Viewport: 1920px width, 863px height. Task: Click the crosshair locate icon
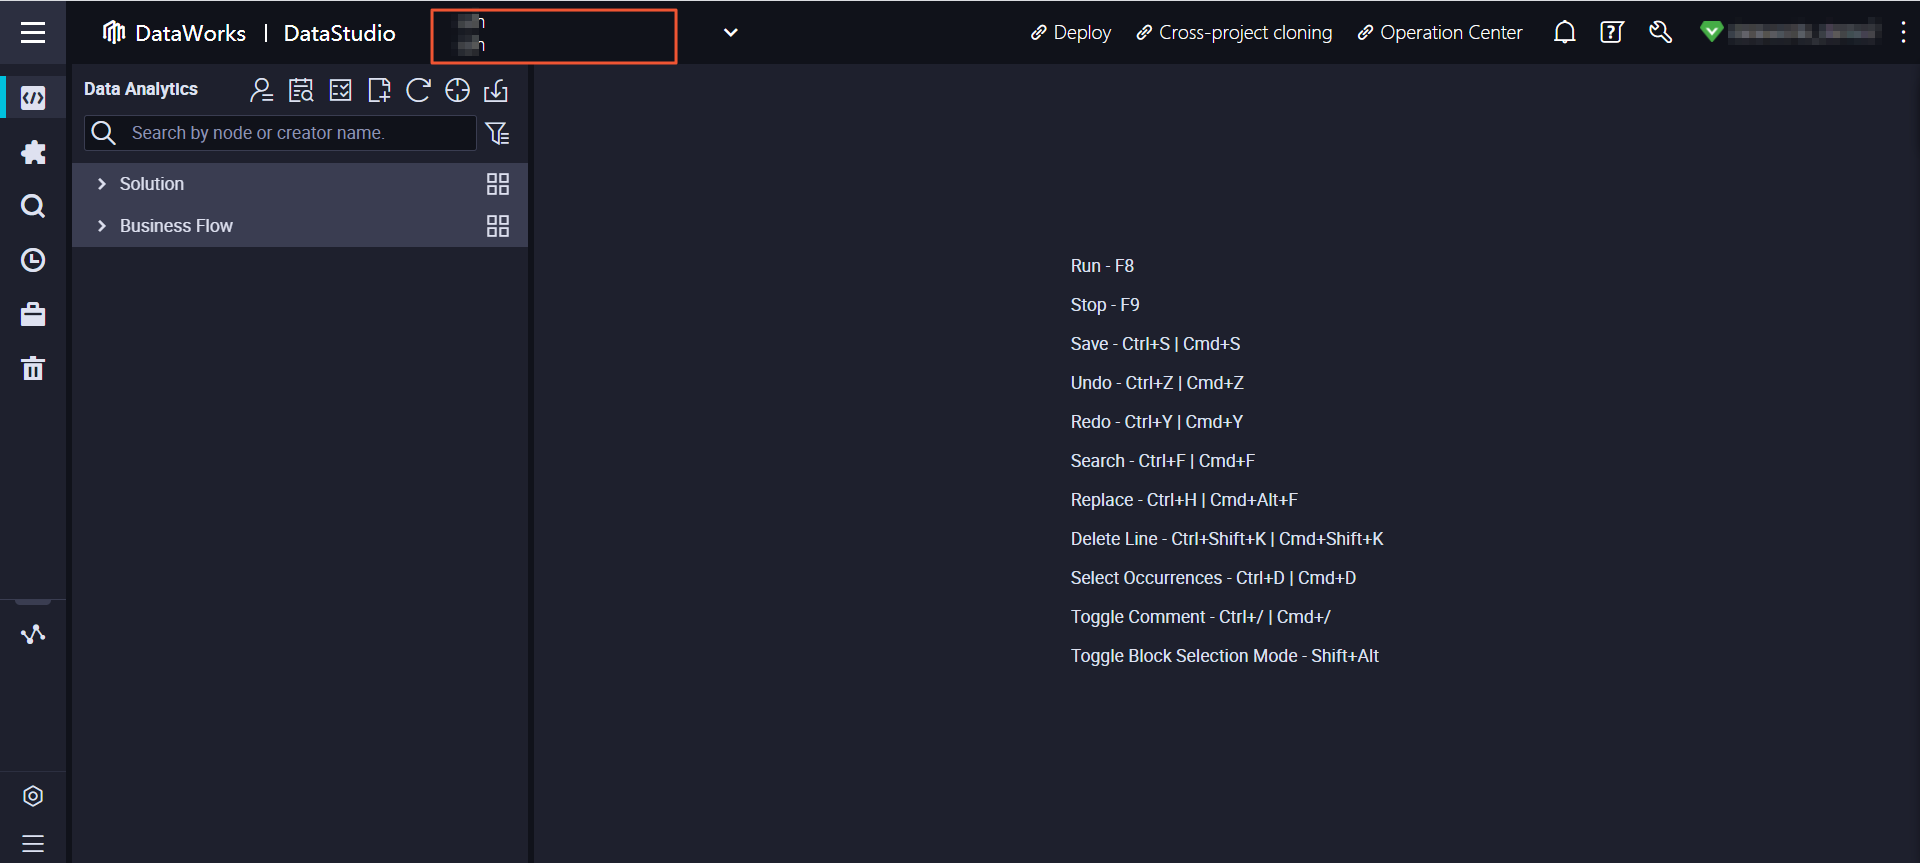click(x=457, y=91)
